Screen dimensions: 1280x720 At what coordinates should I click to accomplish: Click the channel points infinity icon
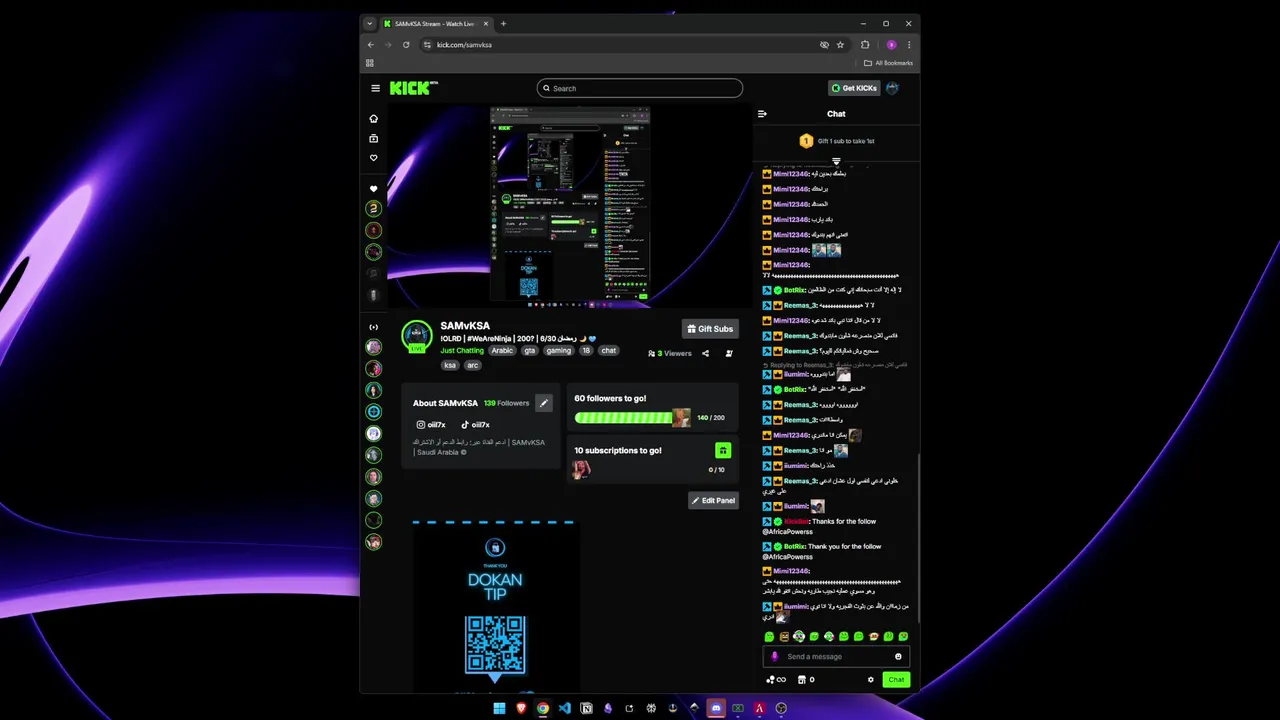[x=776, y=680]
